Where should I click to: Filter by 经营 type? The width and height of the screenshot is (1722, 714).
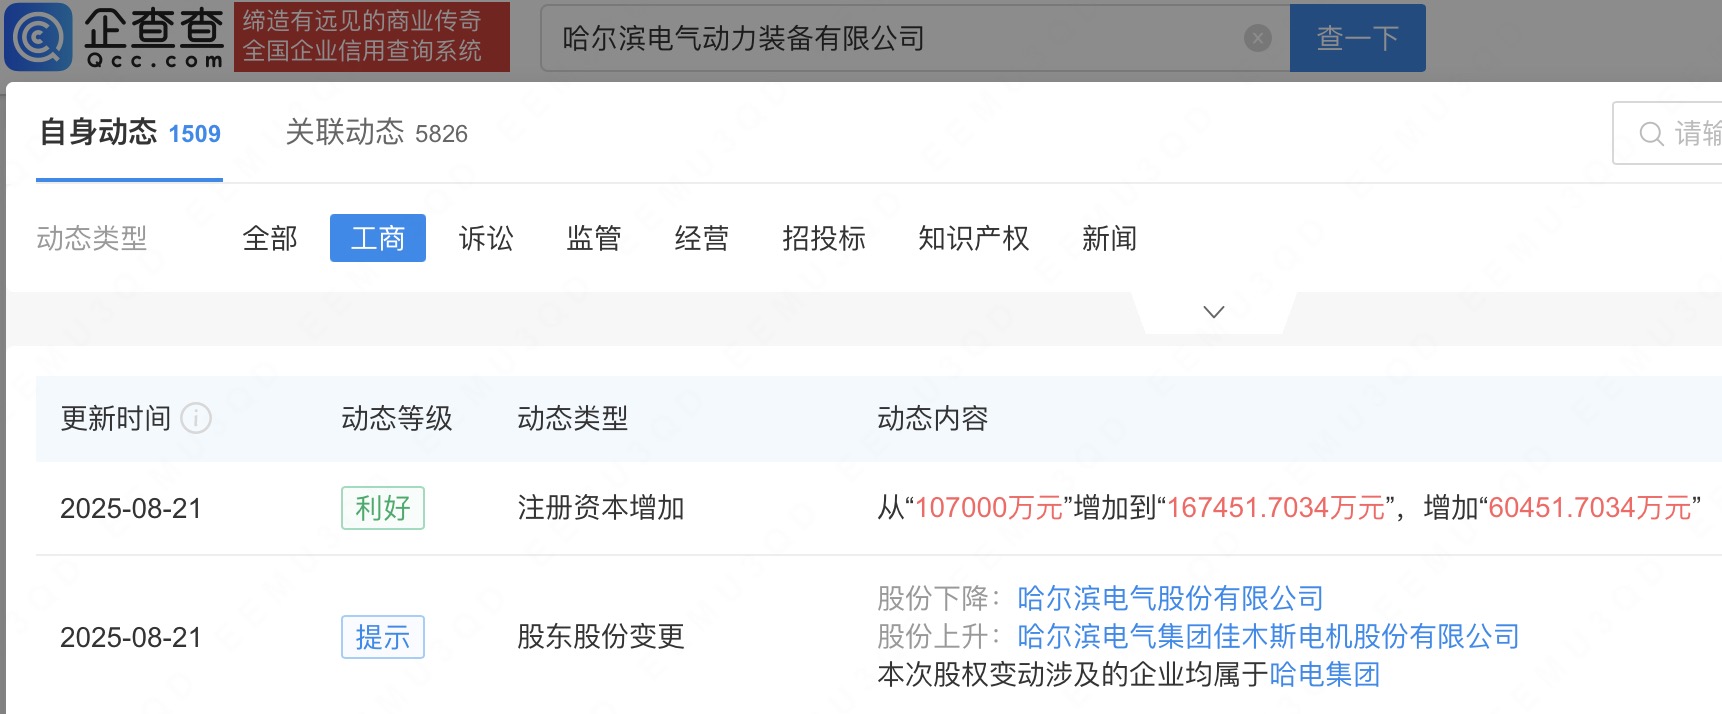[x=702, y=238]
